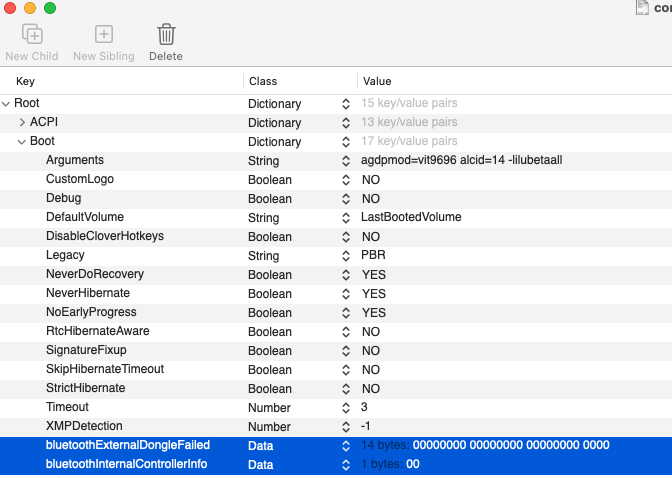Open class stepper for Legacy row
The width and height of the screenshot is (672, 478).
click(x=346, y=256)
